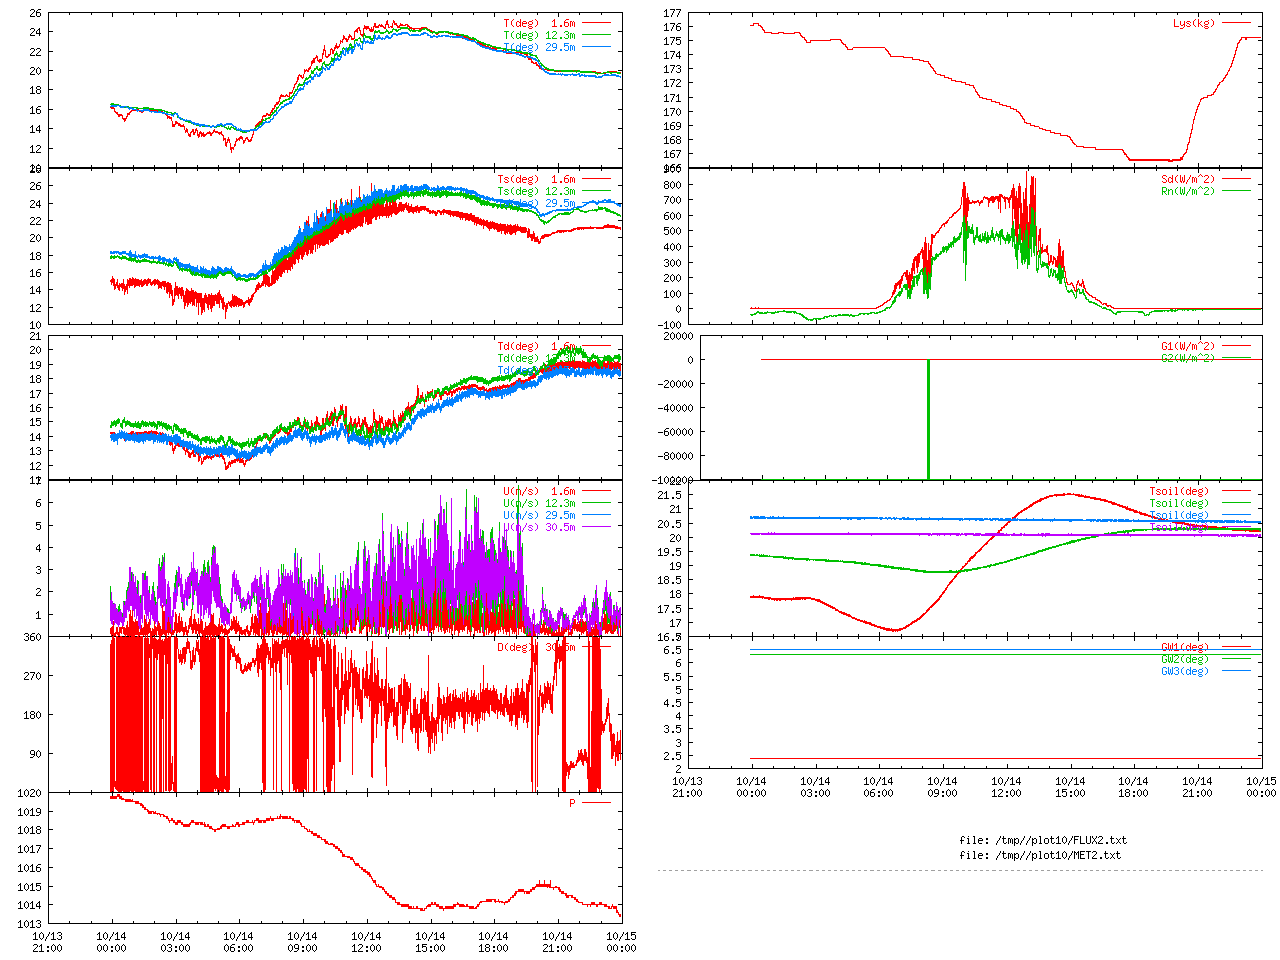Select the T(deg) 12.3m legend entry
The image size is (1280, 960).
click(540, 35)
